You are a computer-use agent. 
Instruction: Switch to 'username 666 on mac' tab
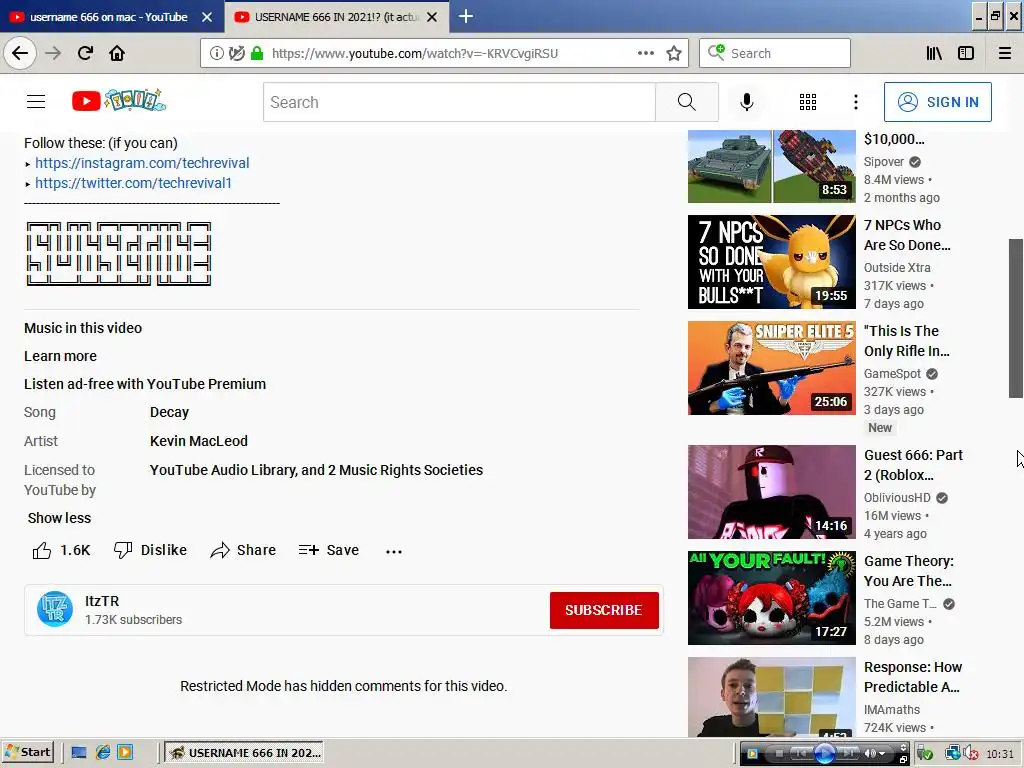click(x=108, y=17)
